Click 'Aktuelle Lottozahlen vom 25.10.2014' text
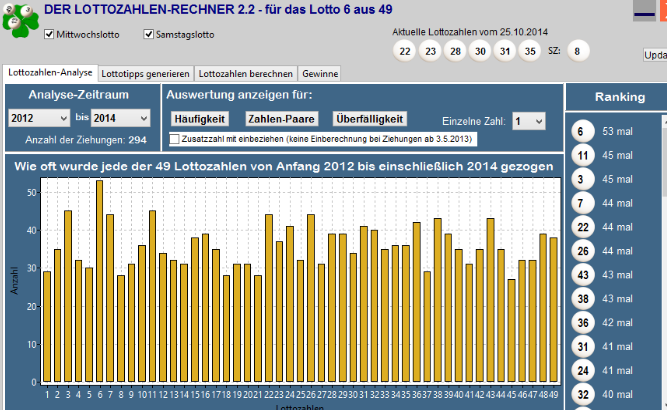Image resolution: width=667 pixels, height=410 pixels. tap(470, 32)
